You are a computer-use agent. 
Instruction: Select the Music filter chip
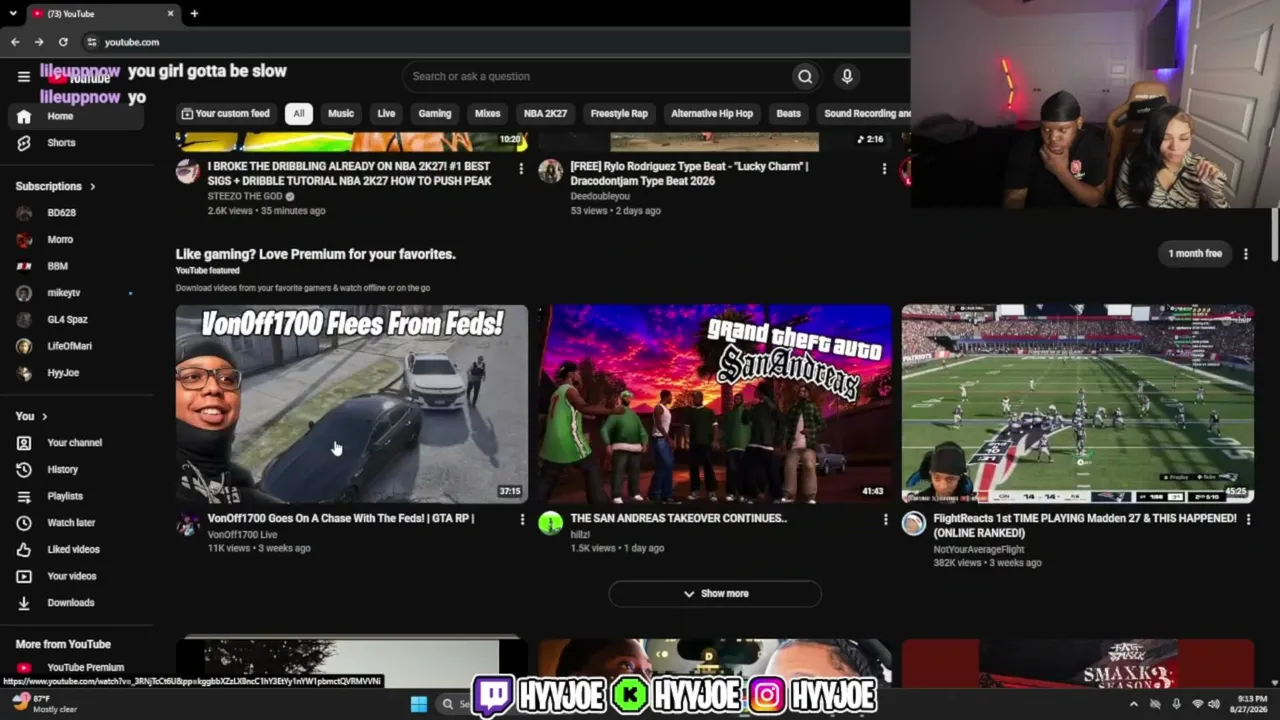[x=341, y=114]
